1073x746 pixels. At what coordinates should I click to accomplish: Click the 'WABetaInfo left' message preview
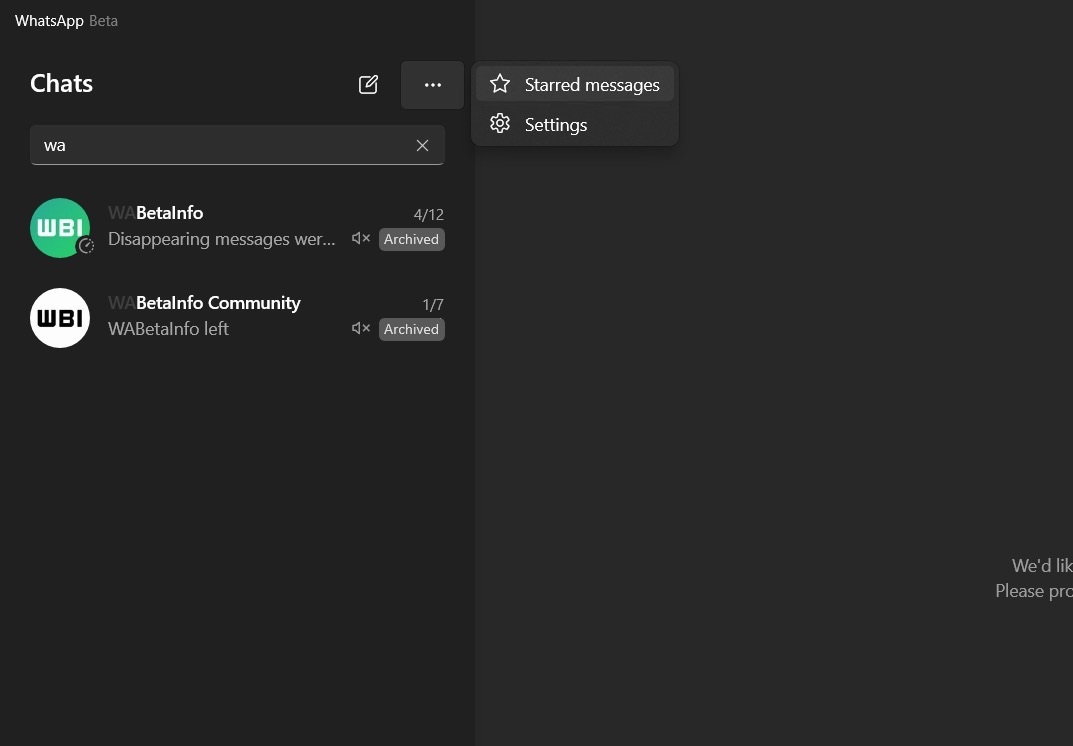click(168, 329)
